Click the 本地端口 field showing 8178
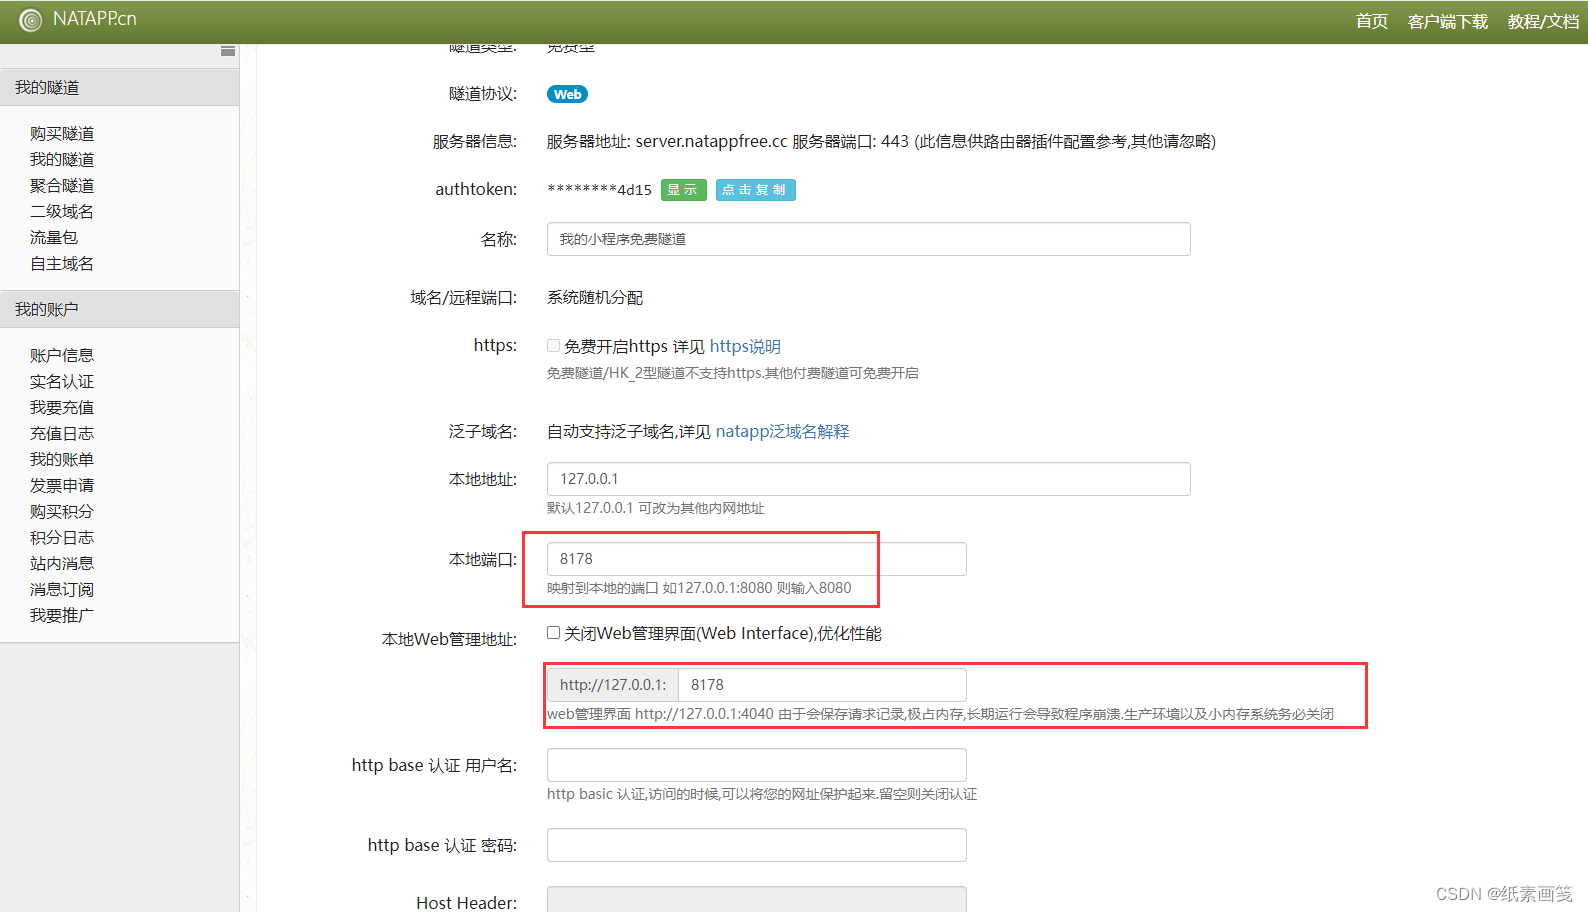 [x=756, y=559]
